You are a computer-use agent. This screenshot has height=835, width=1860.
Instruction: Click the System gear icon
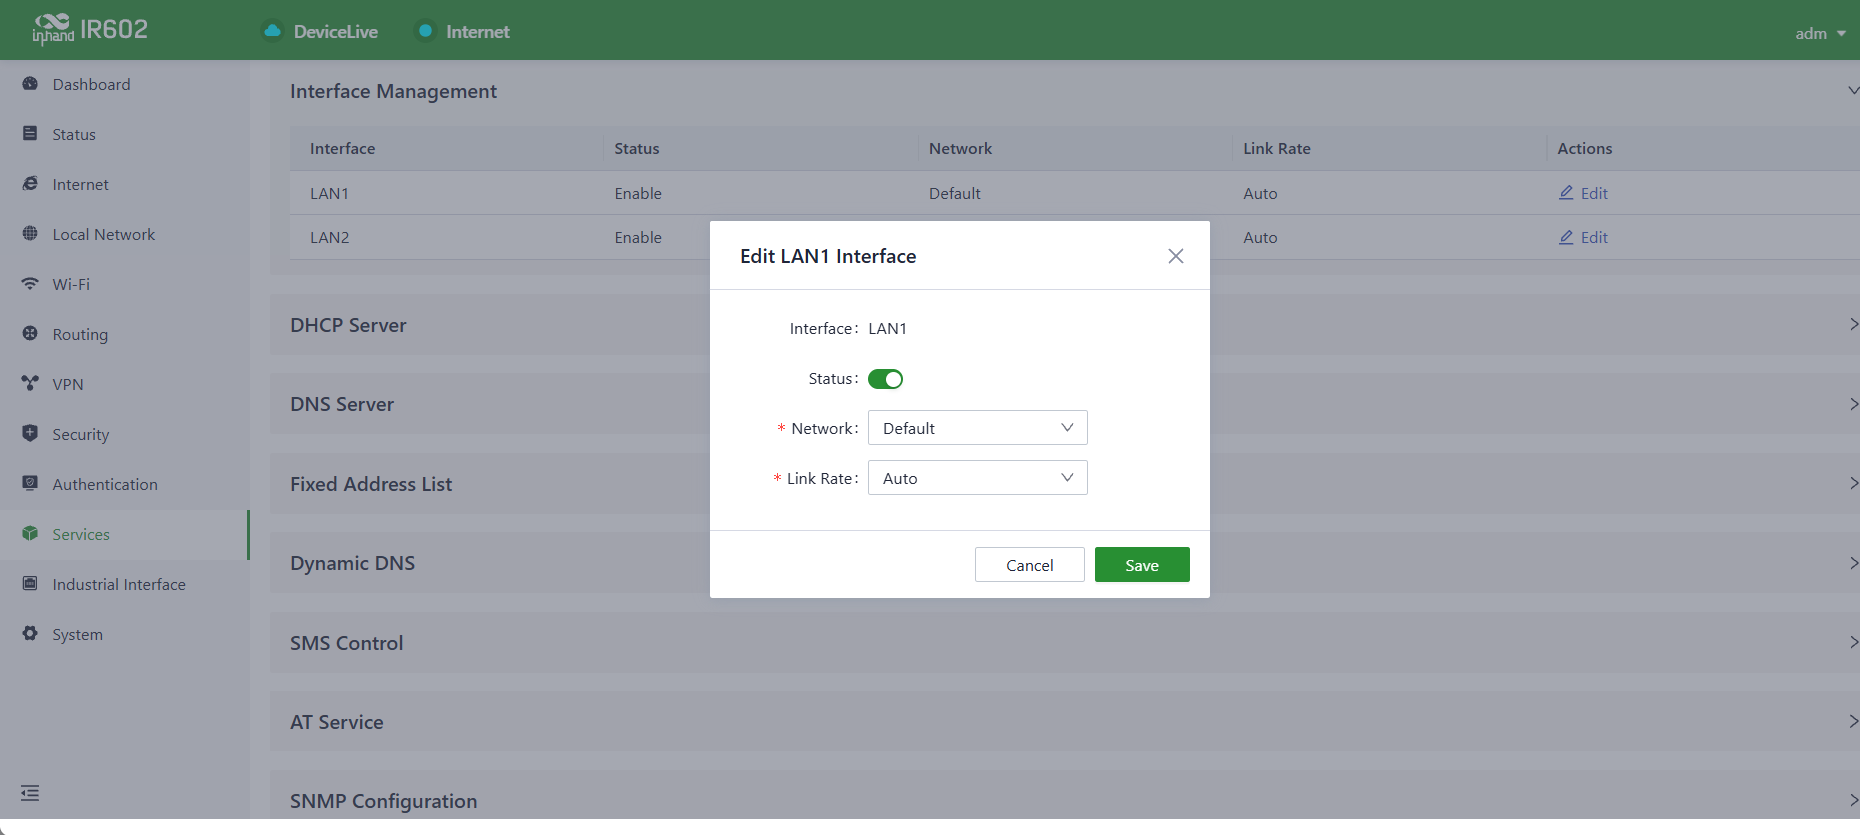pos(30,633)
